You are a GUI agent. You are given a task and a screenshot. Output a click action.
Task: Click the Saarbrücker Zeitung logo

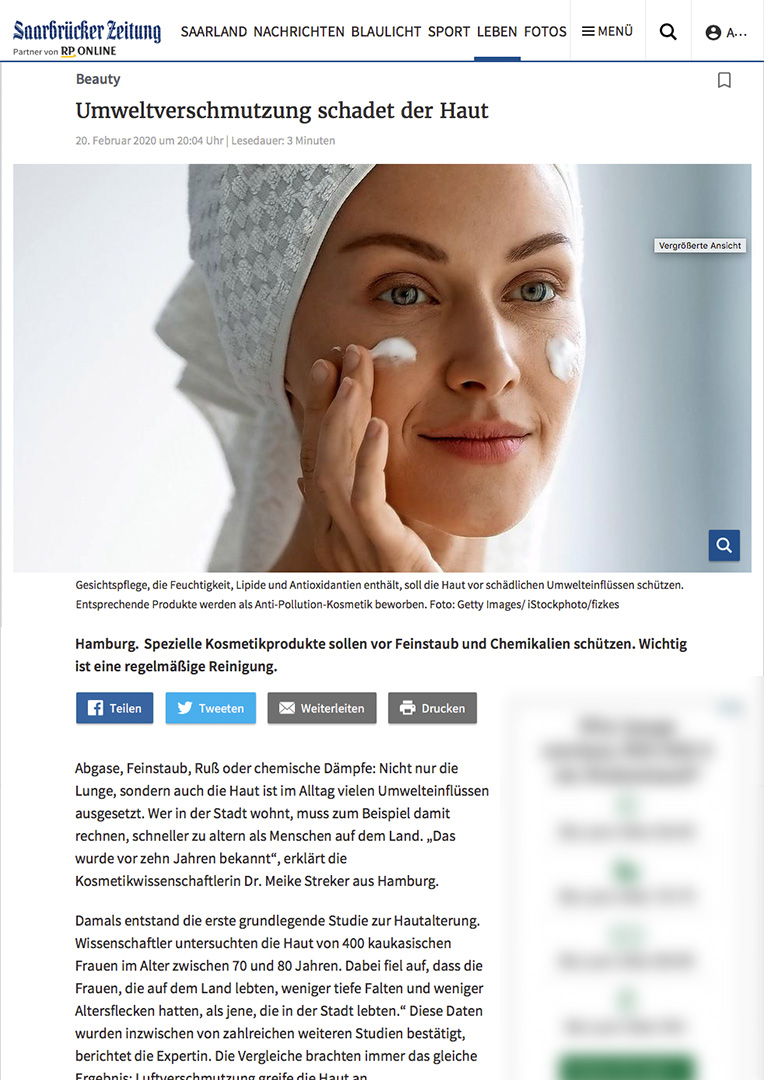(87, 31)
